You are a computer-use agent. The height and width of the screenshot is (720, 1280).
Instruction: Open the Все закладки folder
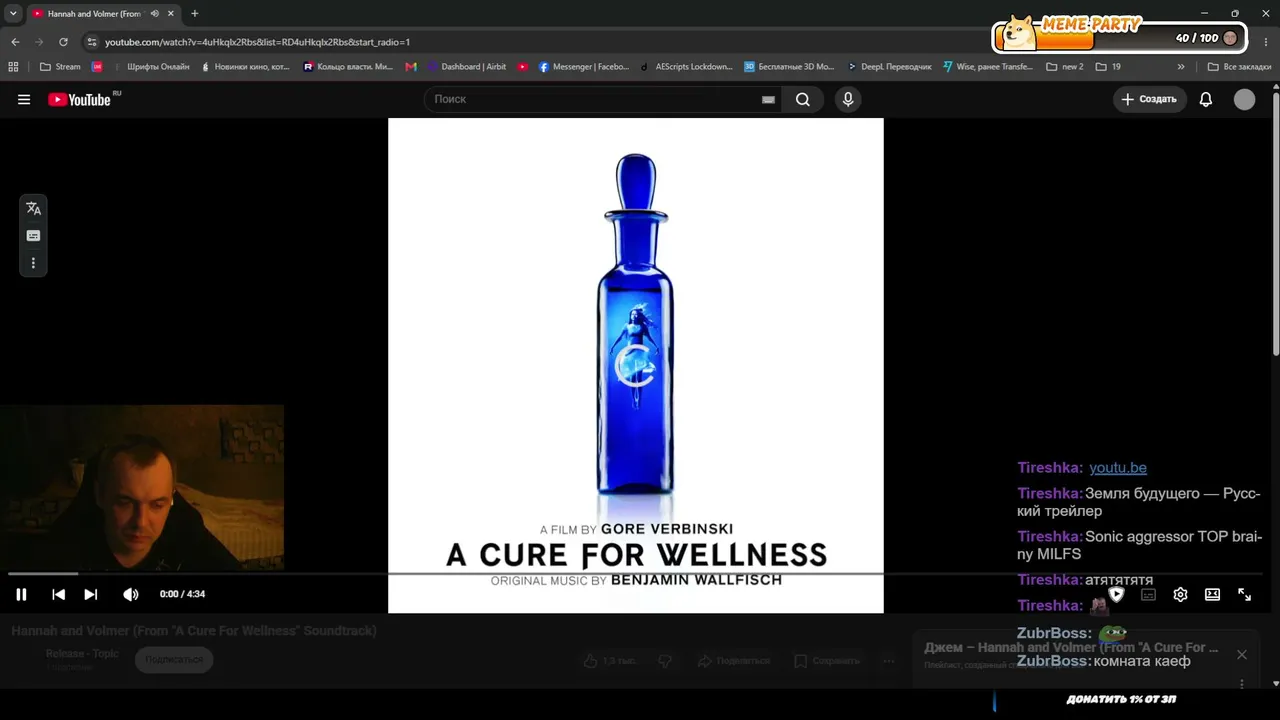pyautogui.click(x=1239, y=67)
